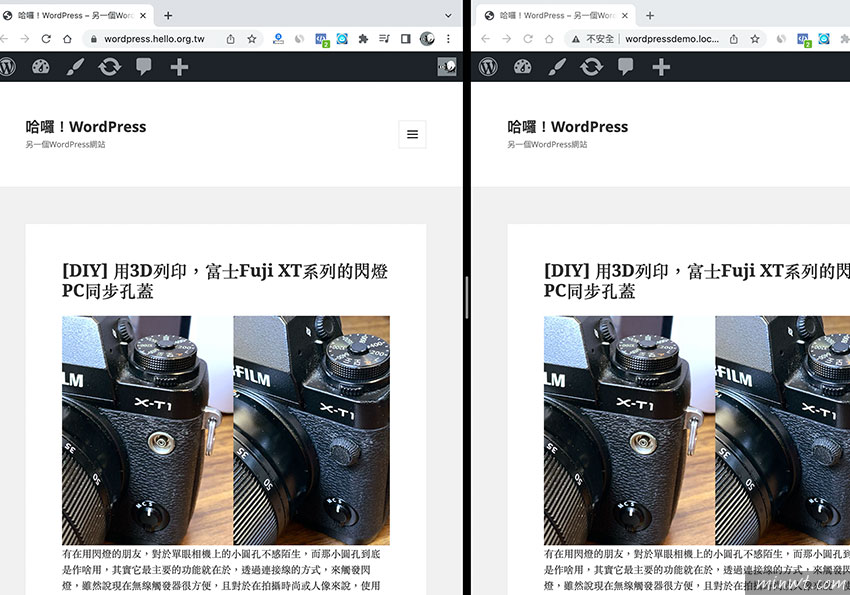The image size is (850, 595).
Task: Click the Fuji X-T1 camera image, wordpressdemo window
Action: pos(697,430)
